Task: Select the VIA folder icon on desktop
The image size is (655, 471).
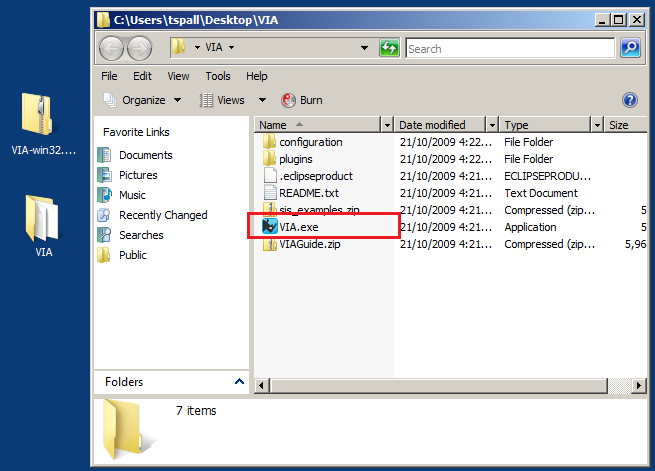Action: coord(41,218)
